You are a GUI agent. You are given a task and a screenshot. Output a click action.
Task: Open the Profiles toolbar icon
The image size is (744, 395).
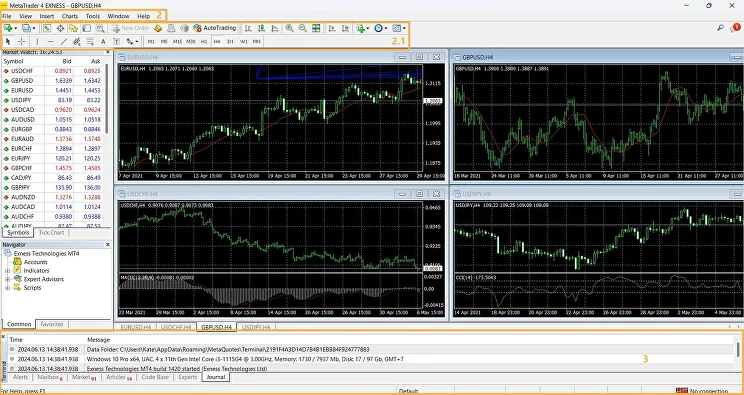(x=28, y=28)
